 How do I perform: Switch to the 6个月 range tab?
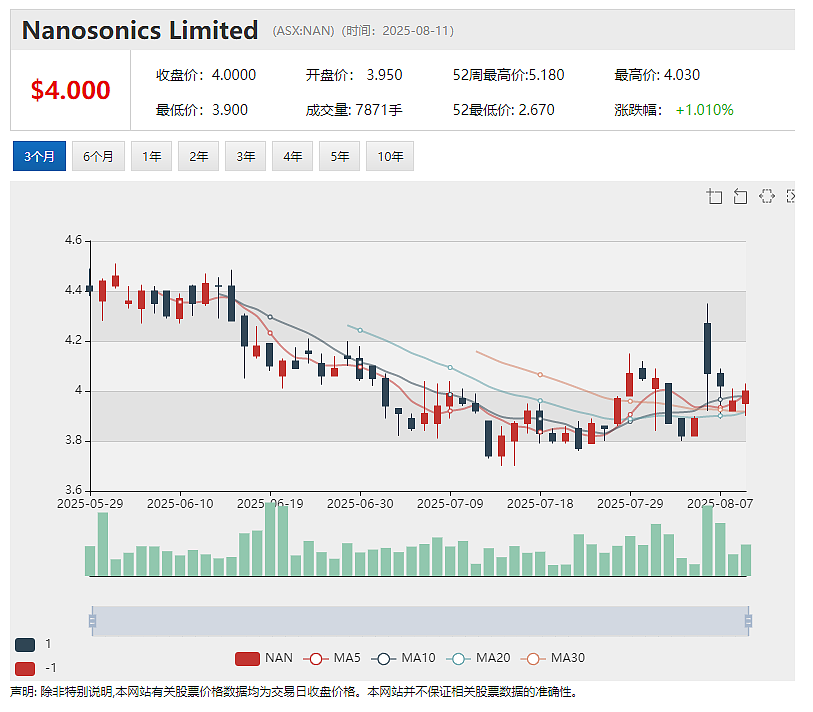point(98,156)
